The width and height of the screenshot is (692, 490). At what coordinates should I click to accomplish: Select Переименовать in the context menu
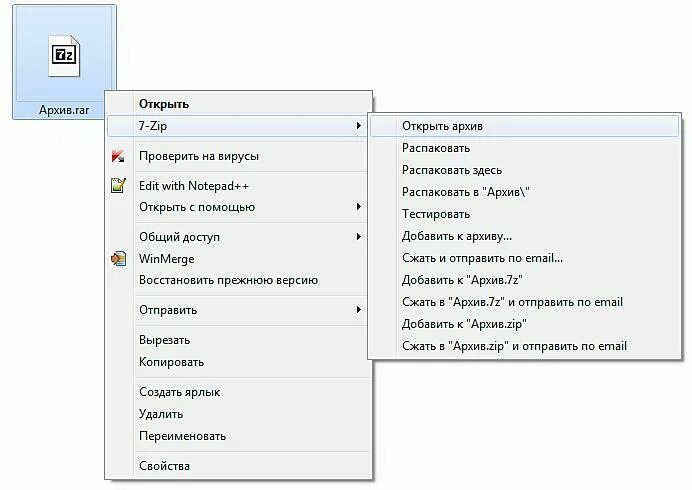pyautogui.click(x=182, y=436)
